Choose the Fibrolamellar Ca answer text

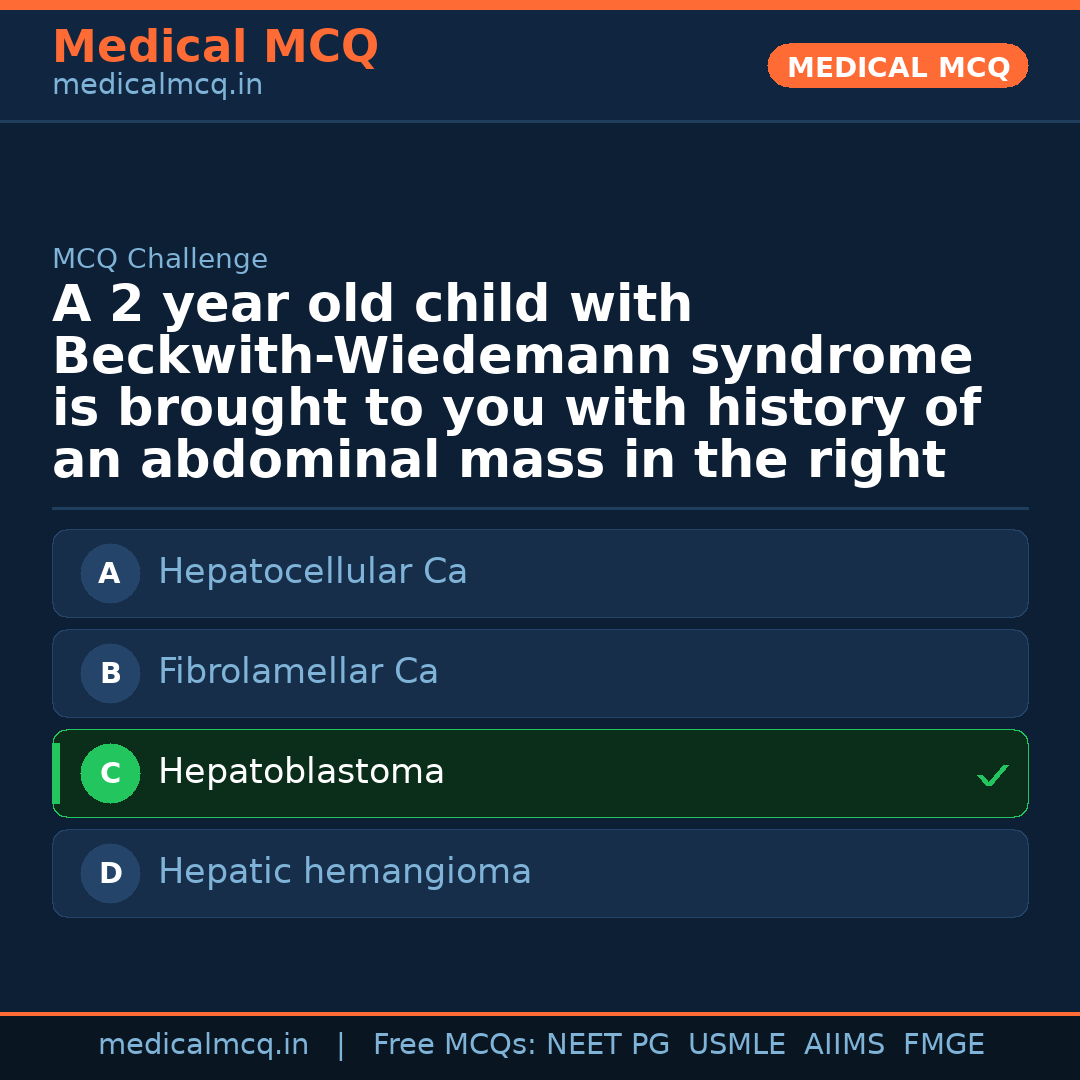[x=298, y=672]
